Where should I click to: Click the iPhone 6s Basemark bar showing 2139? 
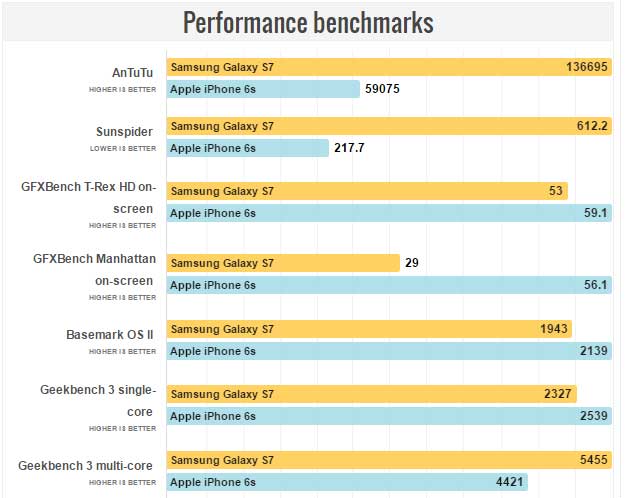tap(389, 351)
